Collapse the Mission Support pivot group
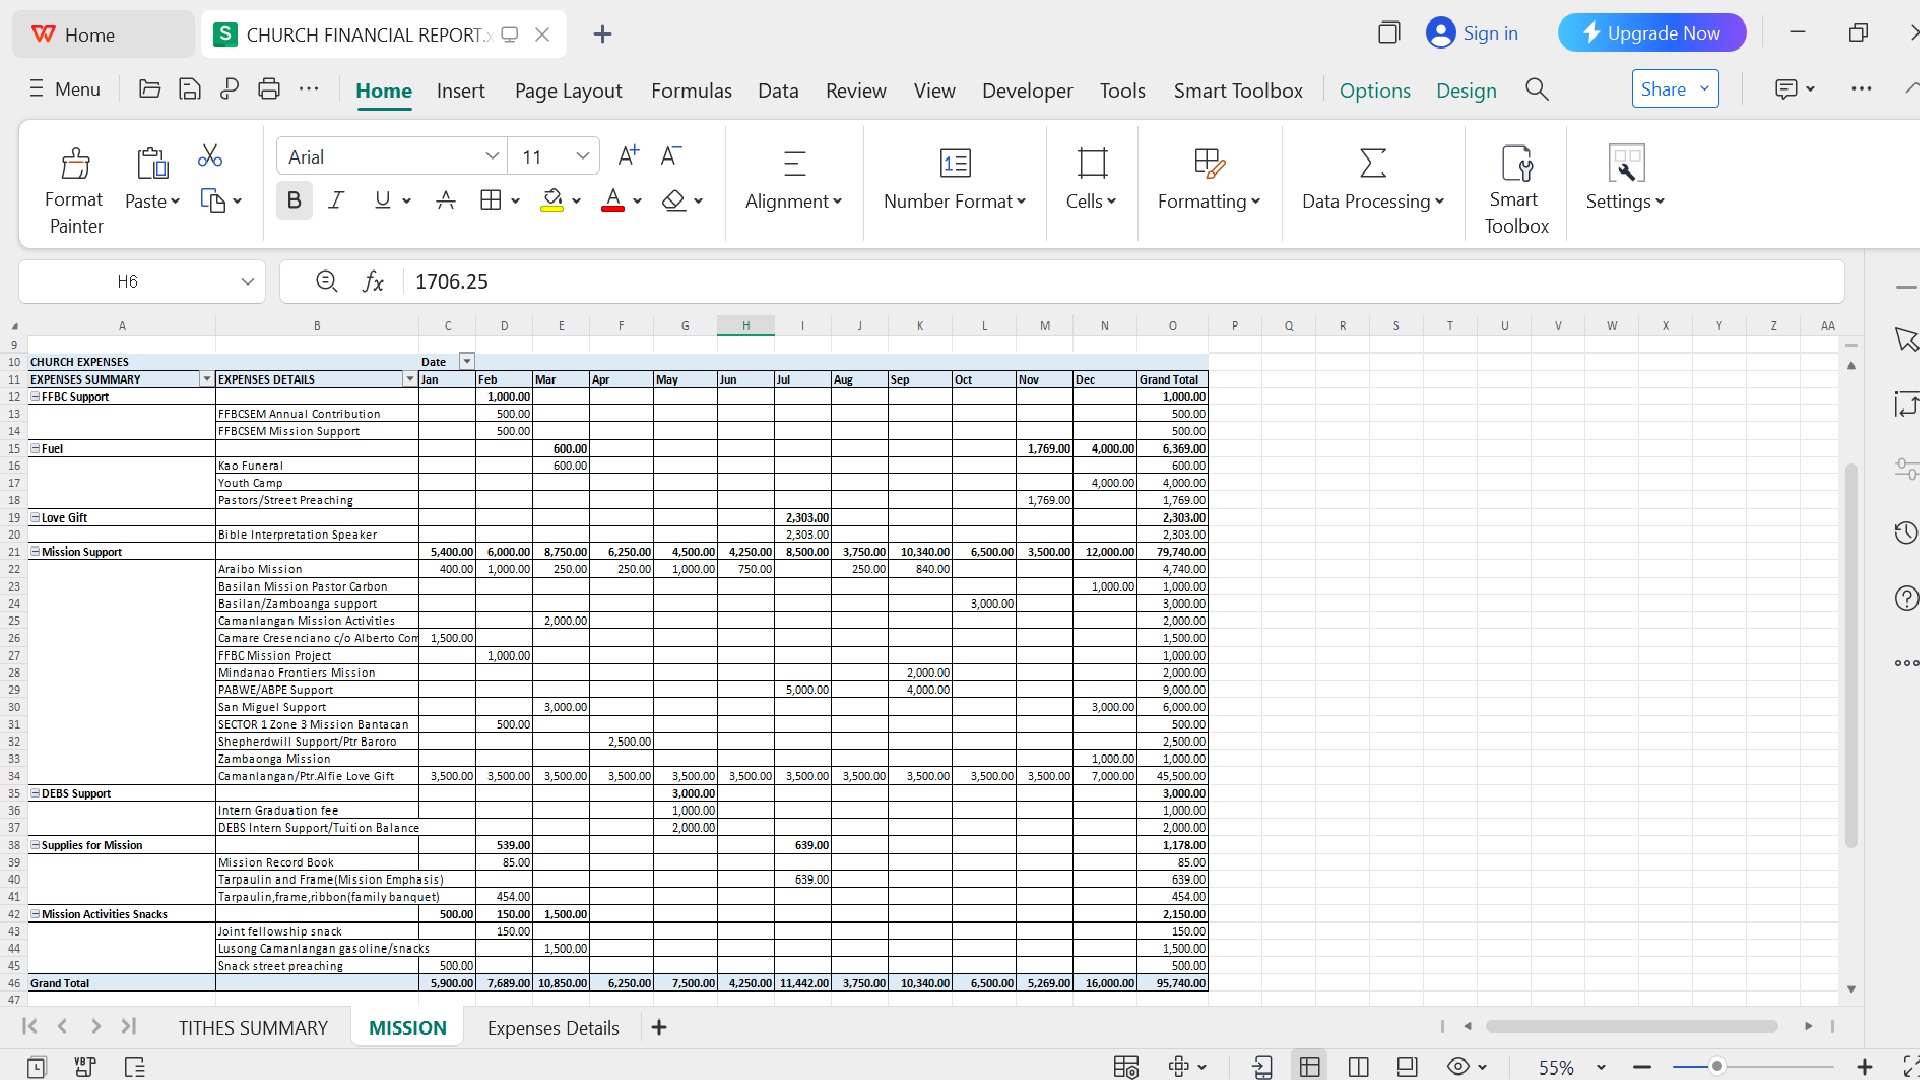 pyautogui.click(x=35, y=552)
